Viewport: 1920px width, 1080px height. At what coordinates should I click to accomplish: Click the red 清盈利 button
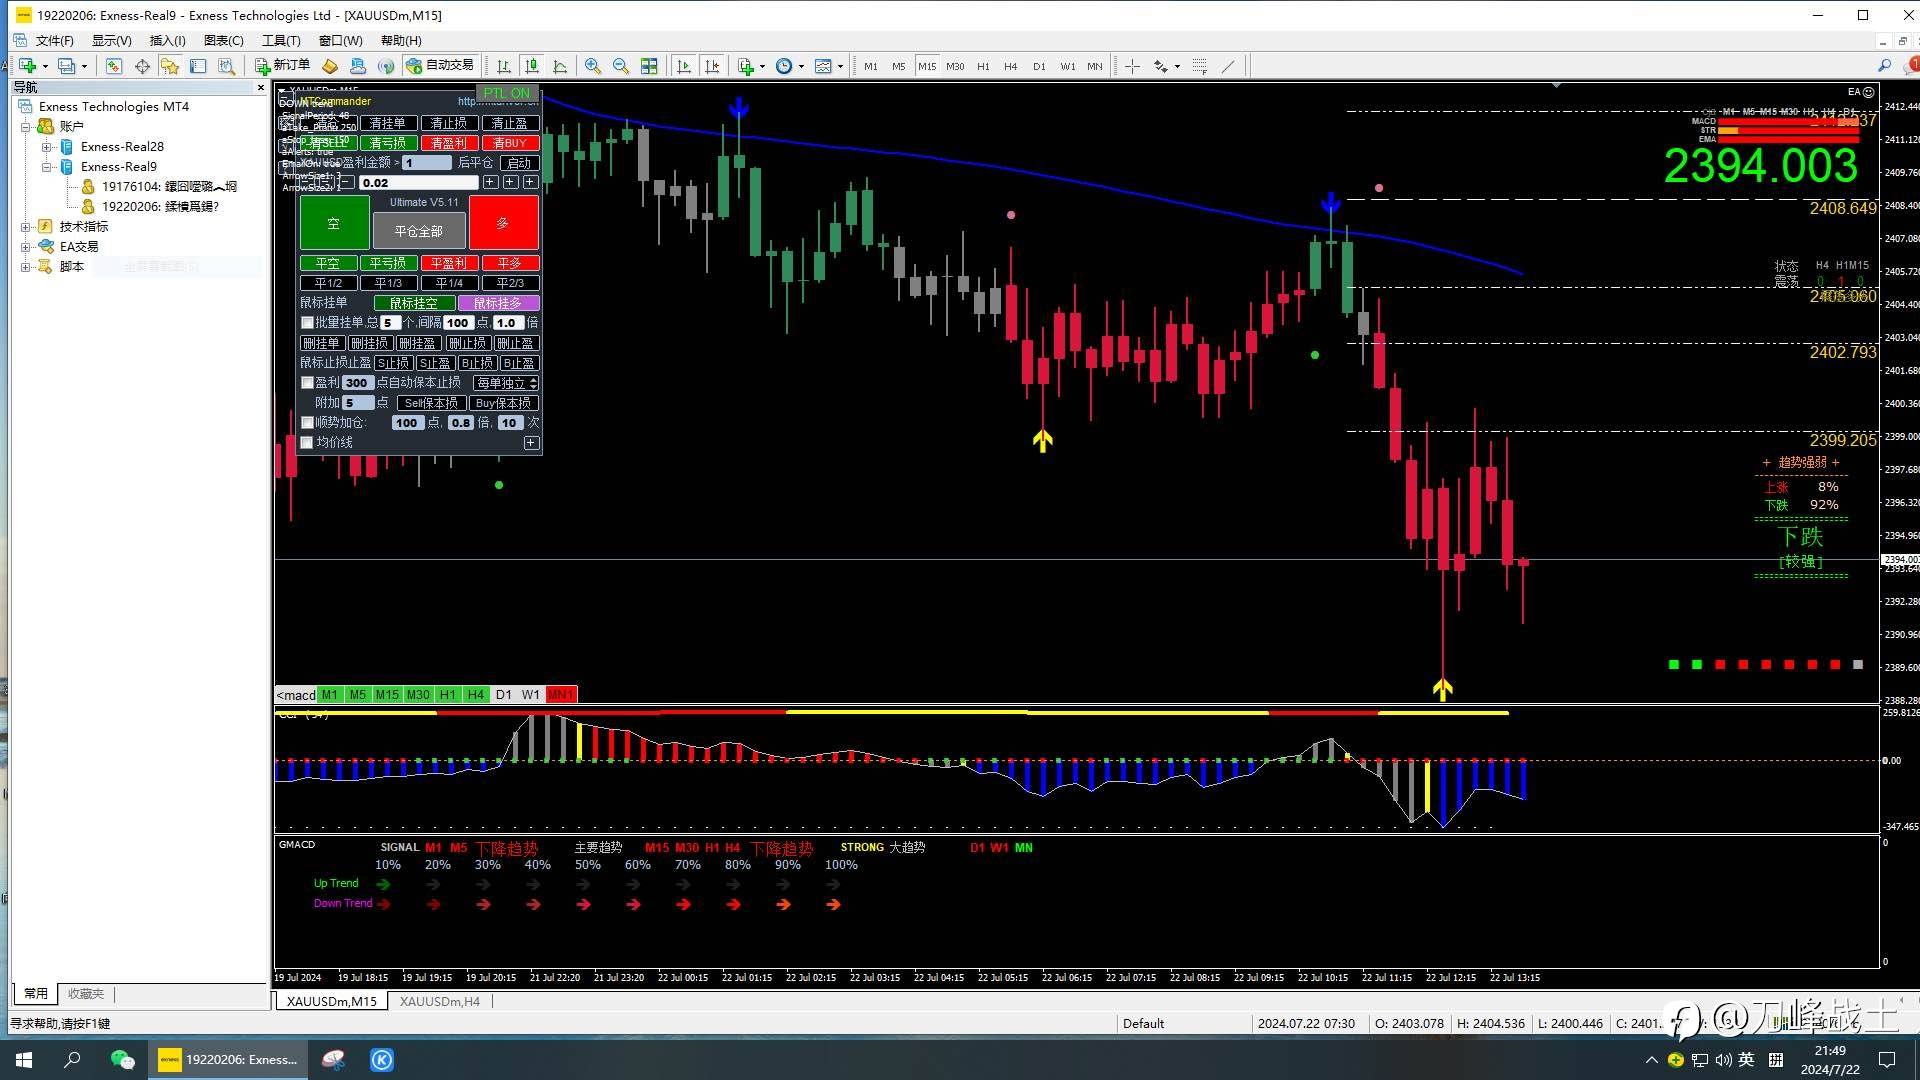pos(448,143)
